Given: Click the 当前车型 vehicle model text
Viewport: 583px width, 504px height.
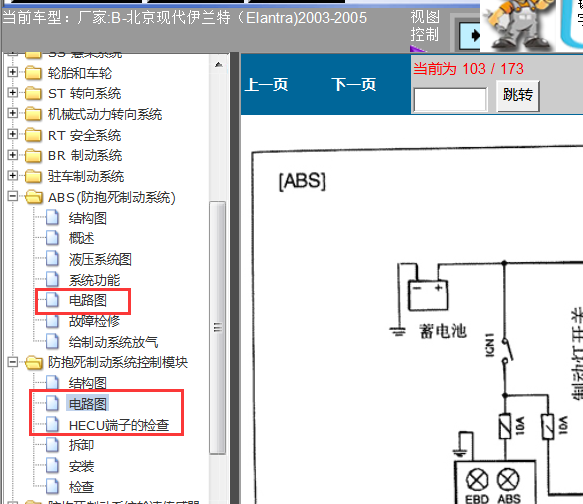Looking at the screenshot, I should tap(185, 18).
